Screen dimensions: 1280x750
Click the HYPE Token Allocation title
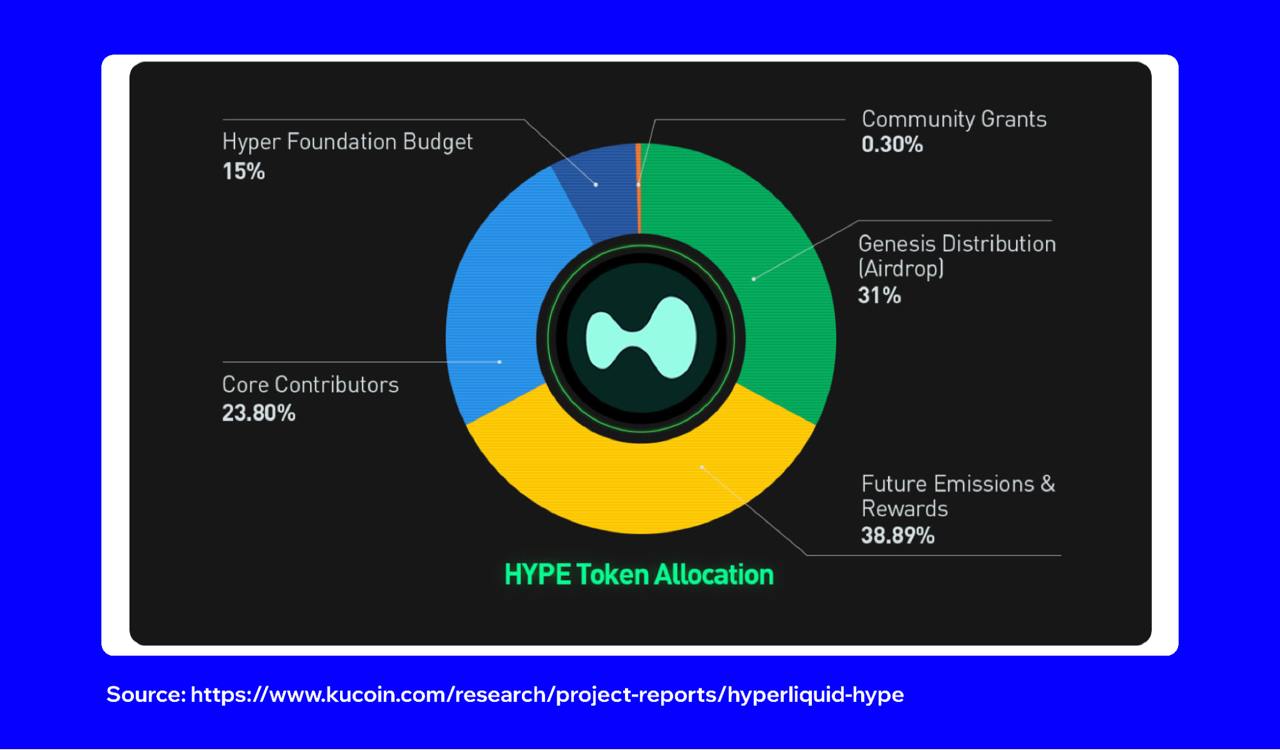coord(639,575)
